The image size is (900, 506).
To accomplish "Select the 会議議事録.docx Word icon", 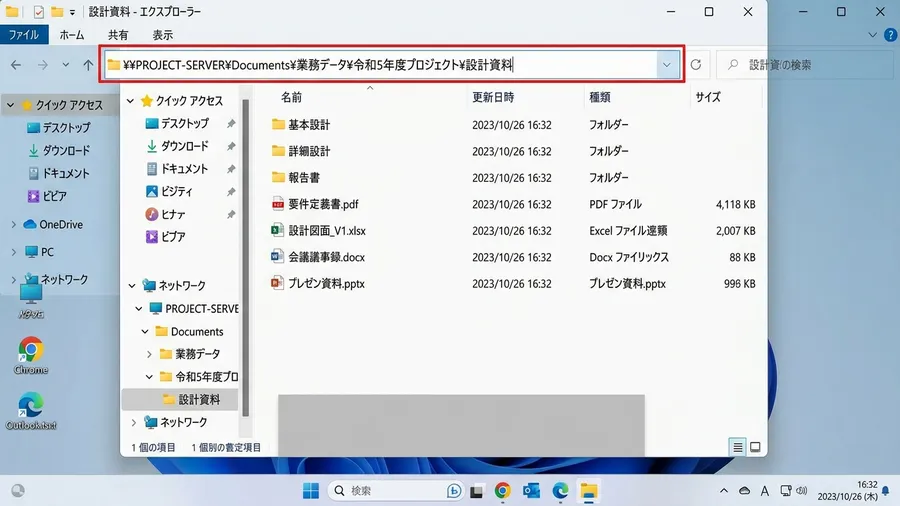I will coord(278,256).
